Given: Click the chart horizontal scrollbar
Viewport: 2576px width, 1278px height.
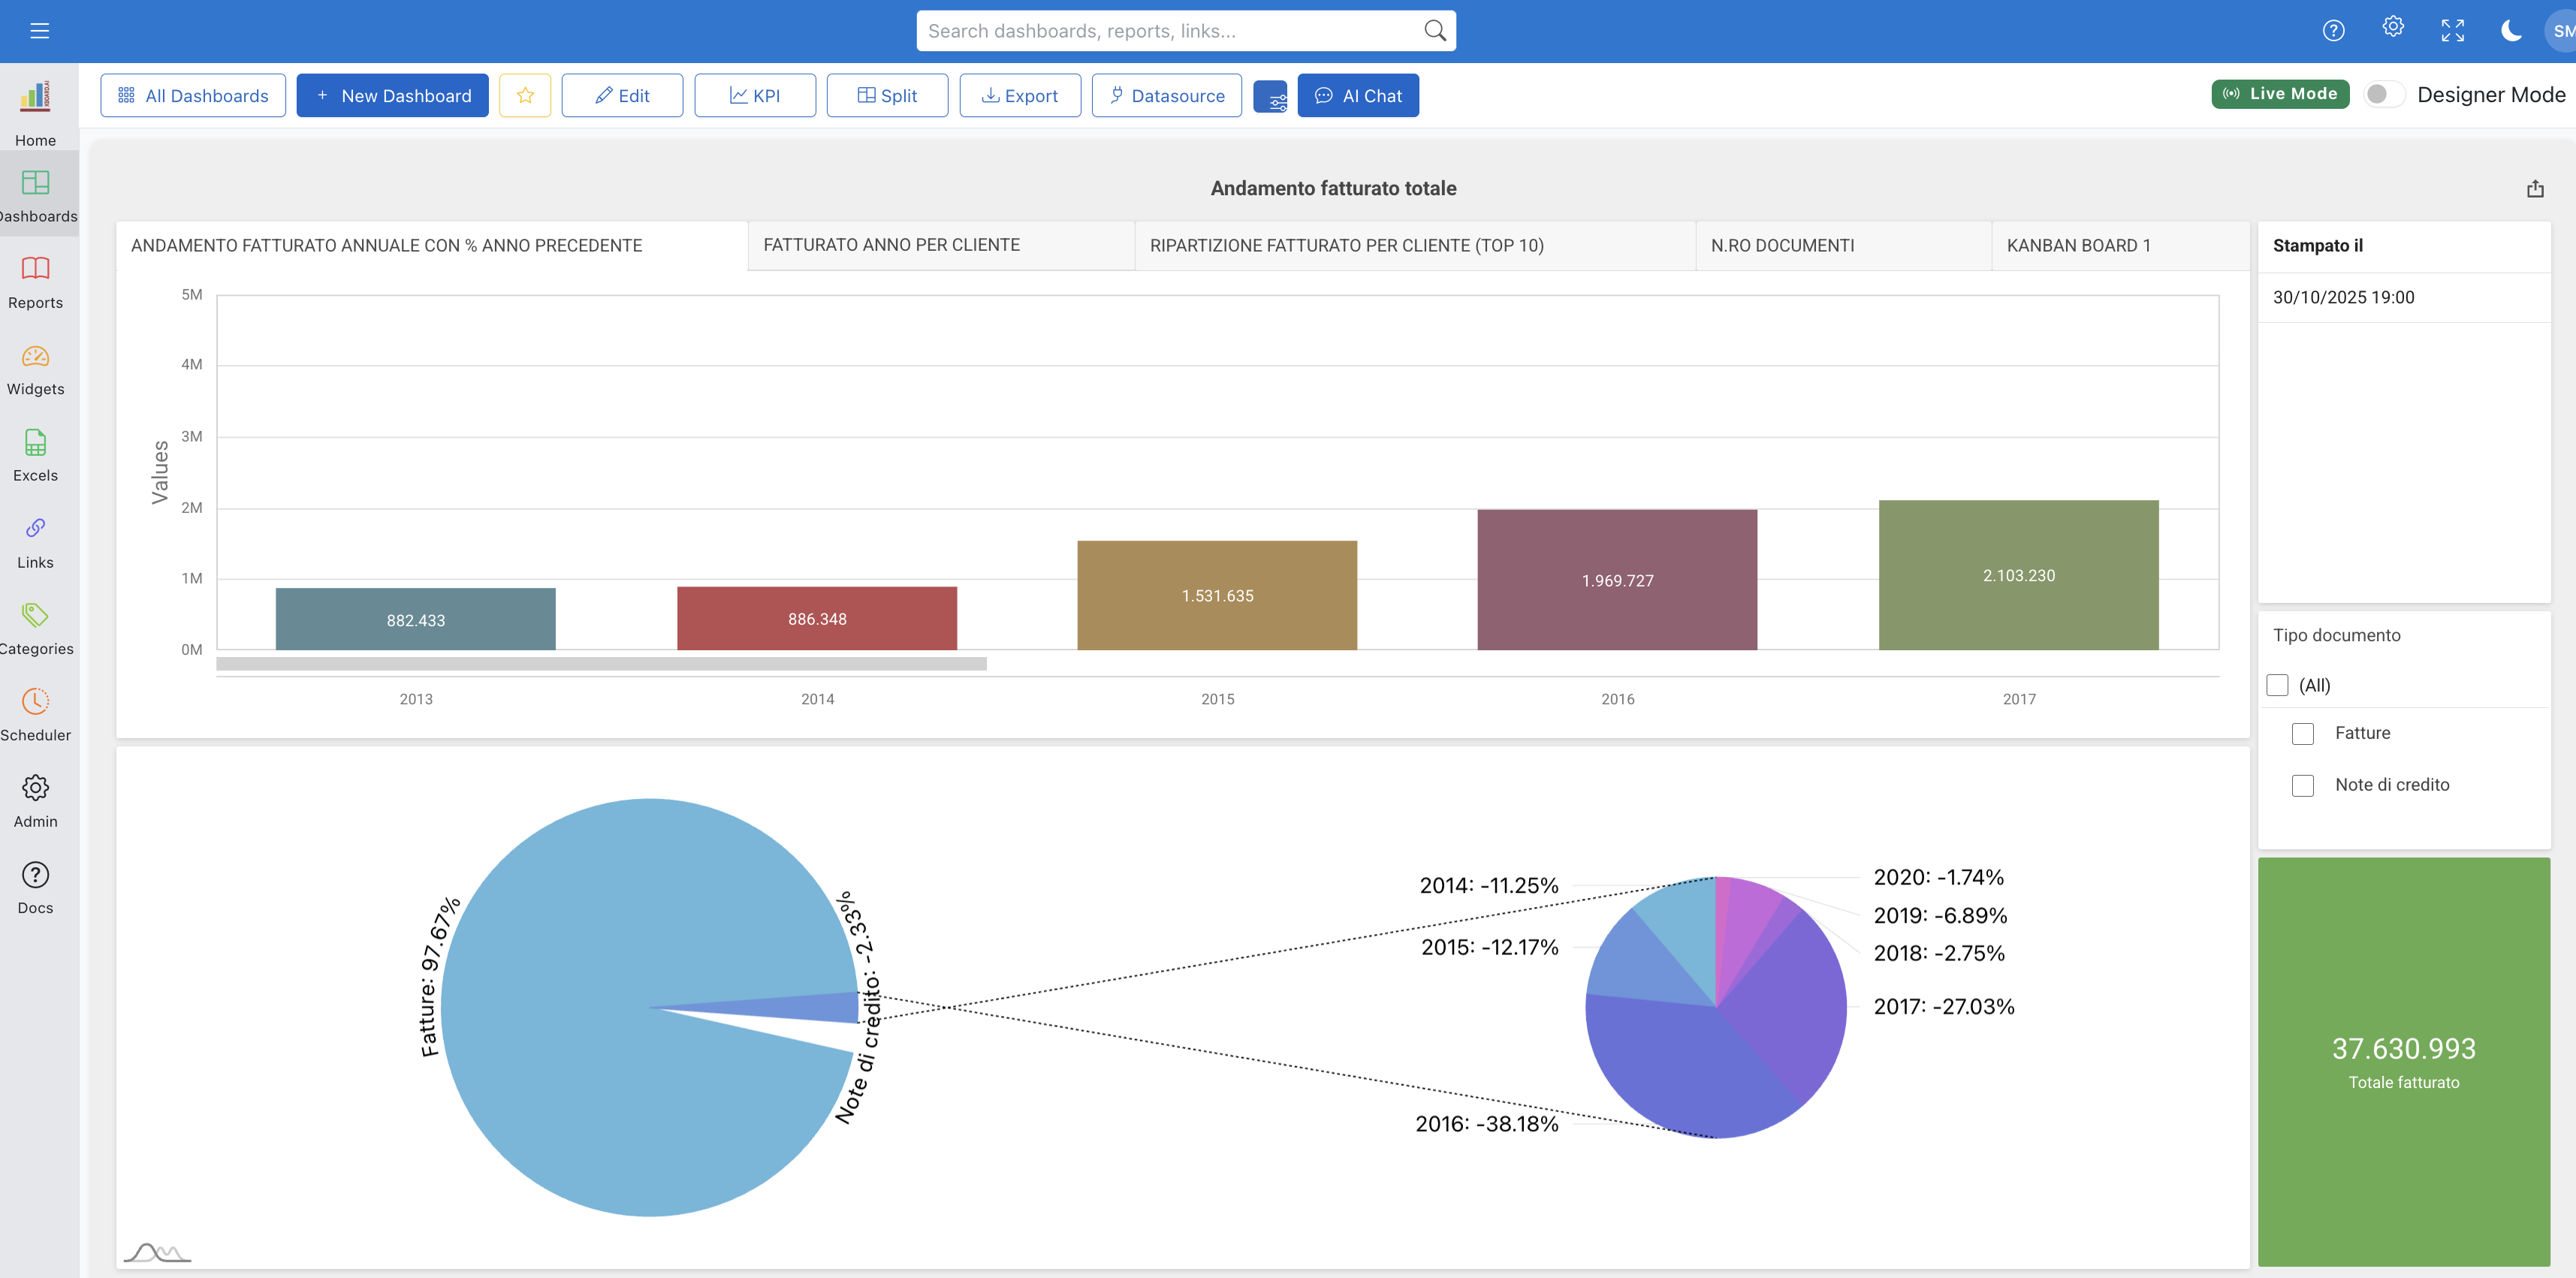Looking at the screenshot, I should pyautogui.click(x=601, y=664).
